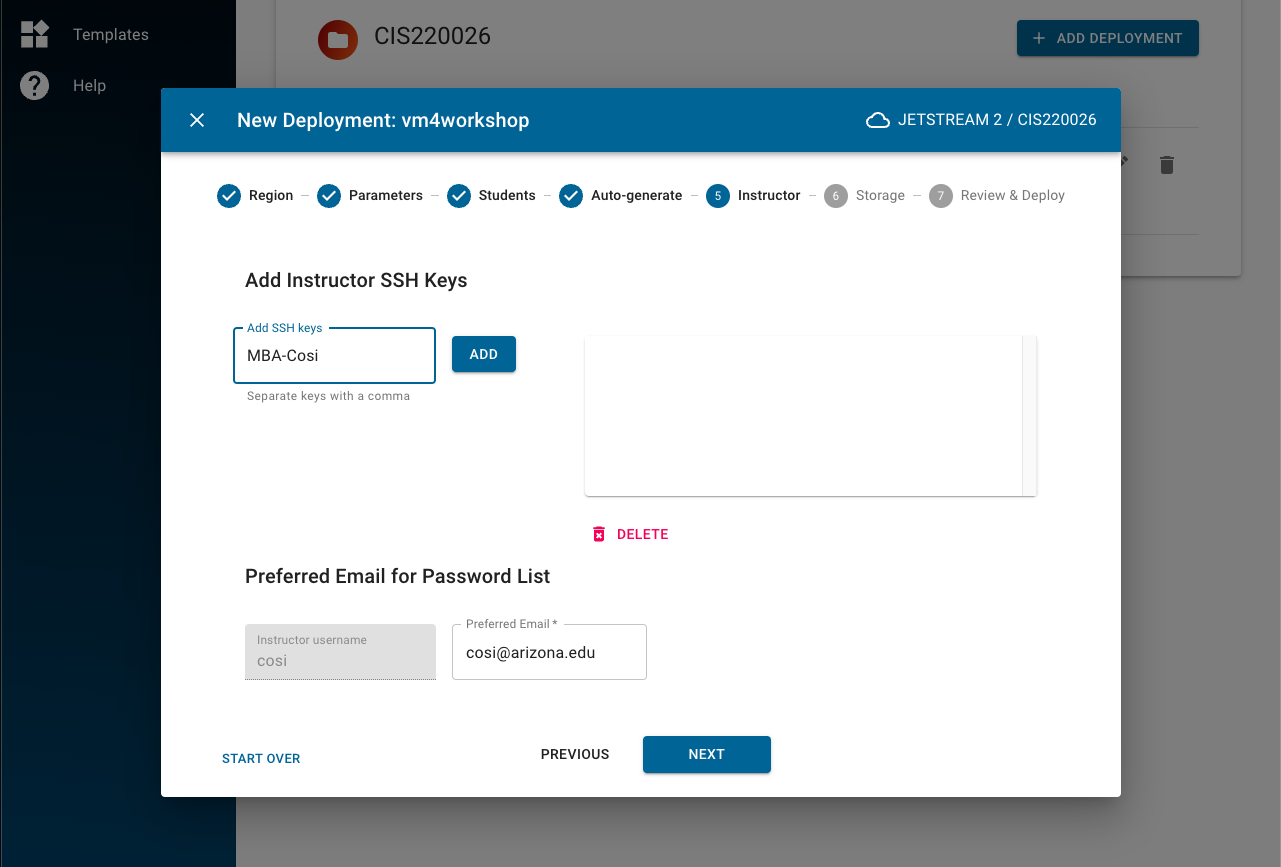Open Help from the question mark icon
The width and height of the screenshot is (1281, 867).
click(x=35, y=86)
